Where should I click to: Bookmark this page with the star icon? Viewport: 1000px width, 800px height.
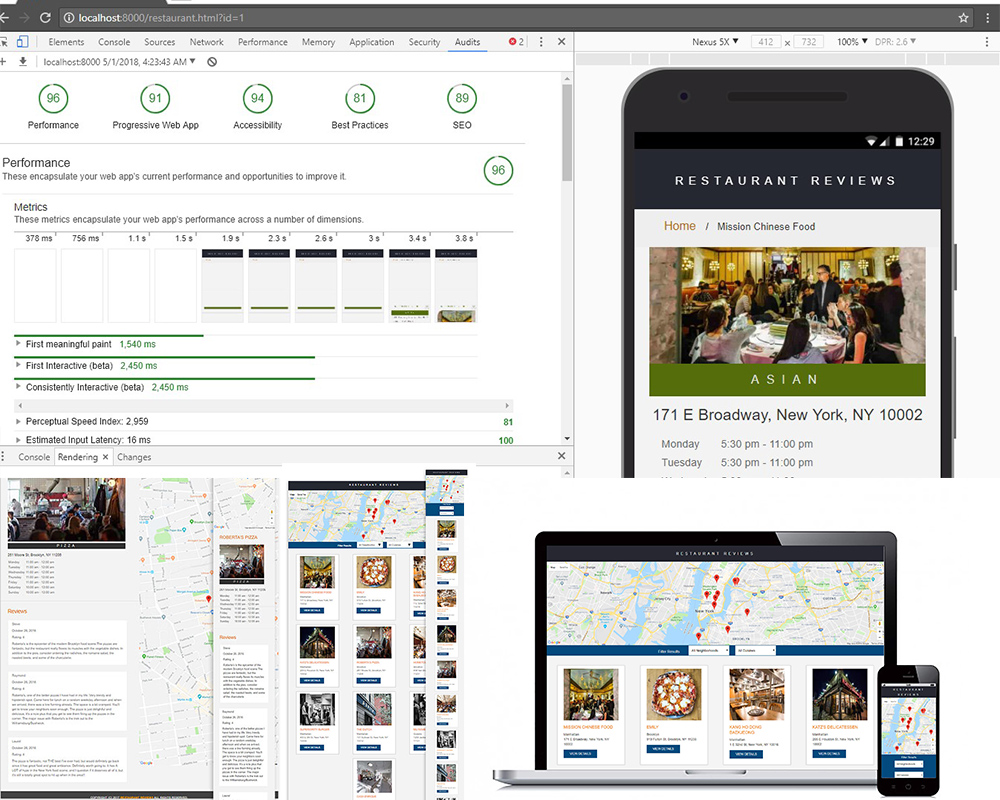[x=963, y=18]
